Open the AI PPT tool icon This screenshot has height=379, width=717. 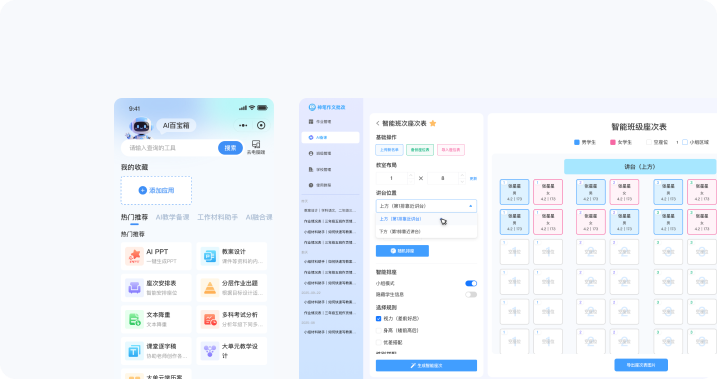[134, 256]
